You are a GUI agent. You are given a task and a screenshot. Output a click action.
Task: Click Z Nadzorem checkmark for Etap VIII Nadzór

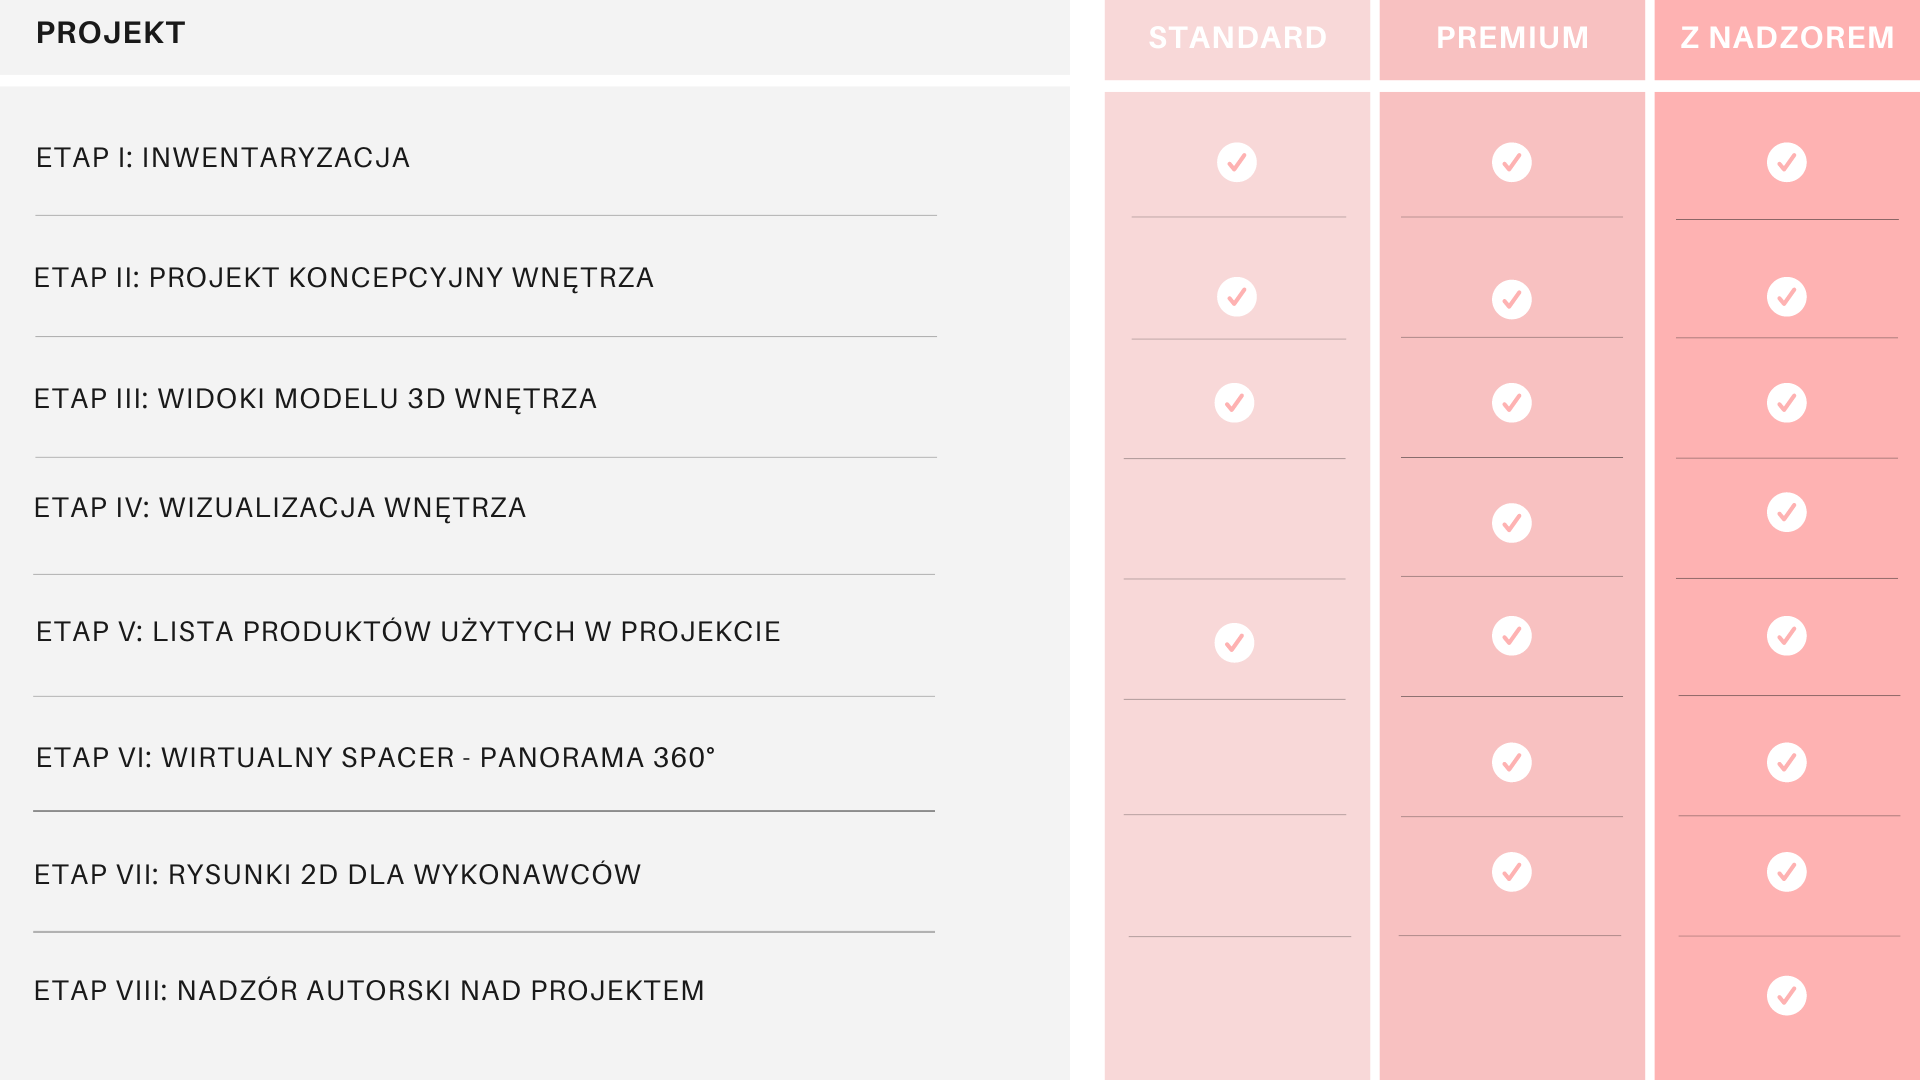(1787, 996)
